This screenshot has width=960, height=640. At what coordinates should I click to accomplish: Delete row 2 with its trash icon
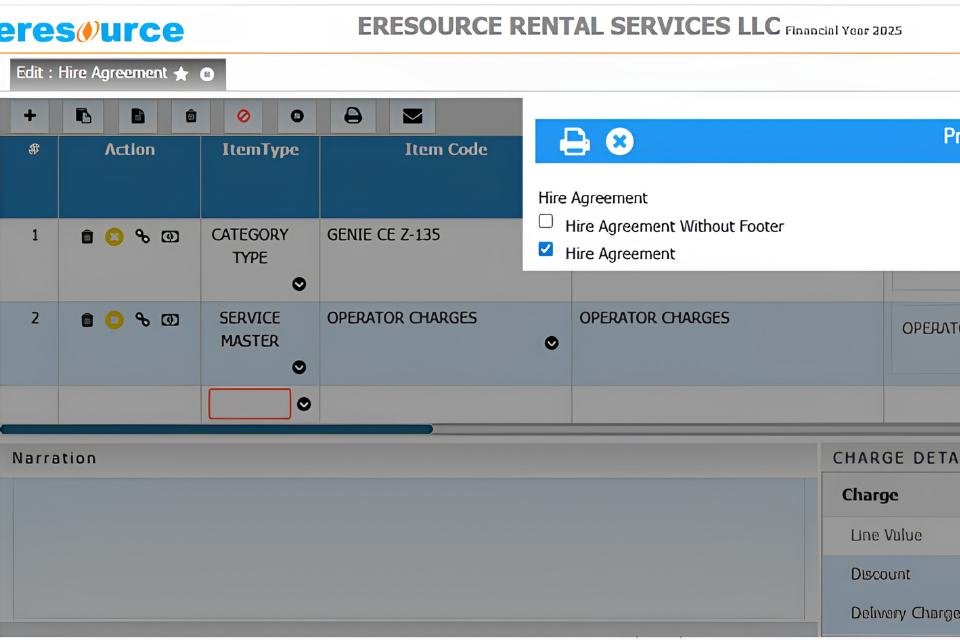pos(87,320)
